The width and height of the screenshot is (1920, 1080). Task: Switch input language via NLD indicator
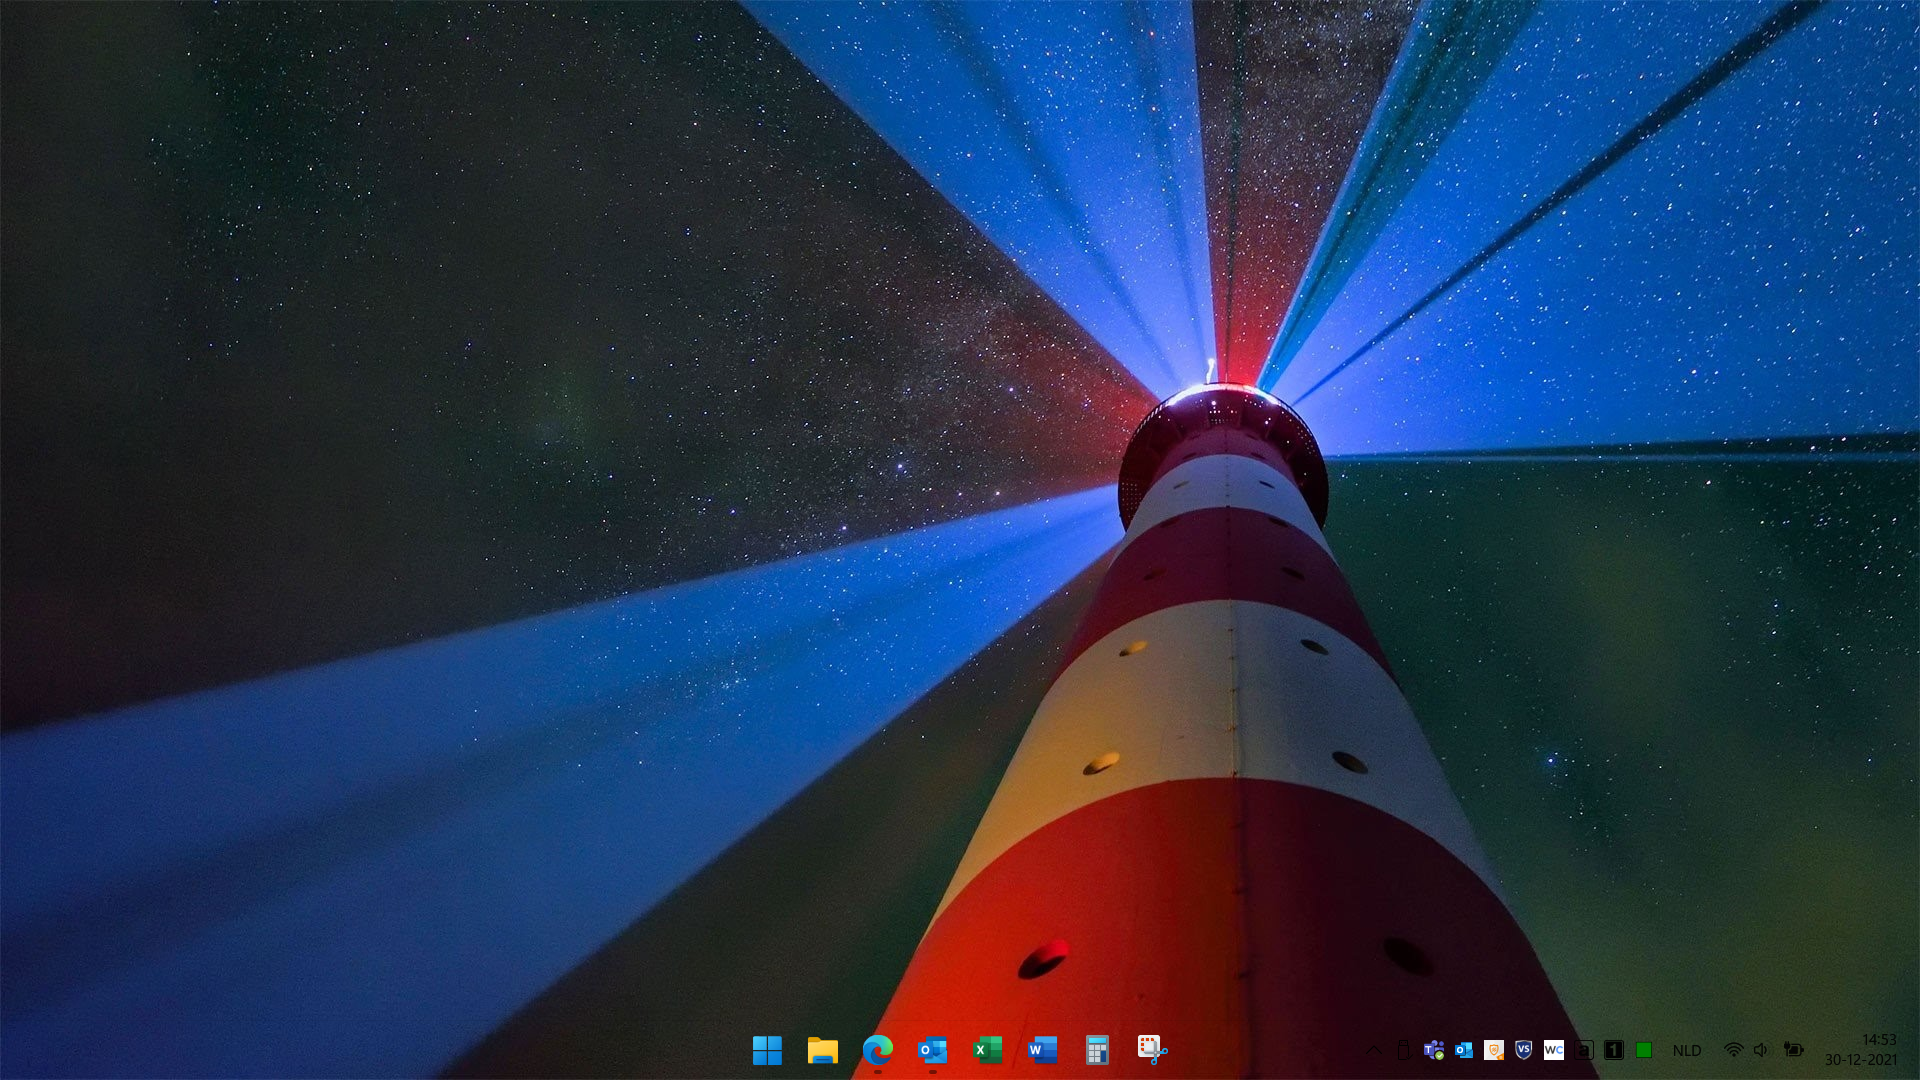coord(1687,1050)
